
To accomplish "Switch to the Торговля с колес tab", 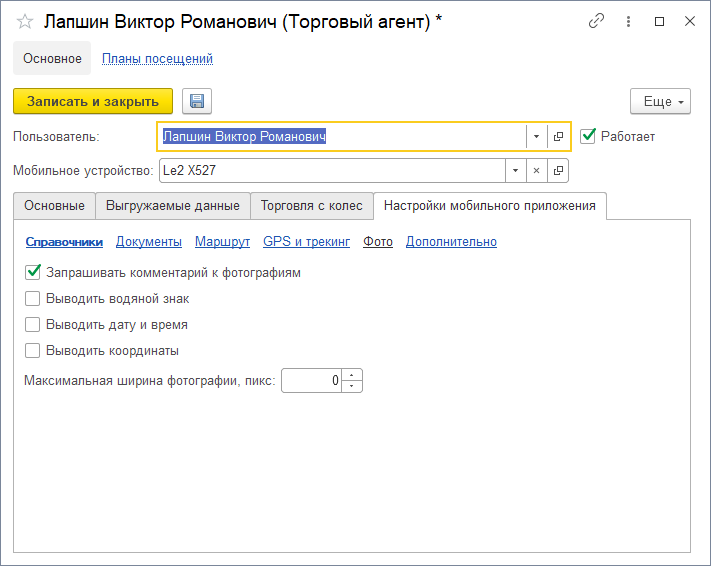I will pyautogui.click(x=311, y=206).
